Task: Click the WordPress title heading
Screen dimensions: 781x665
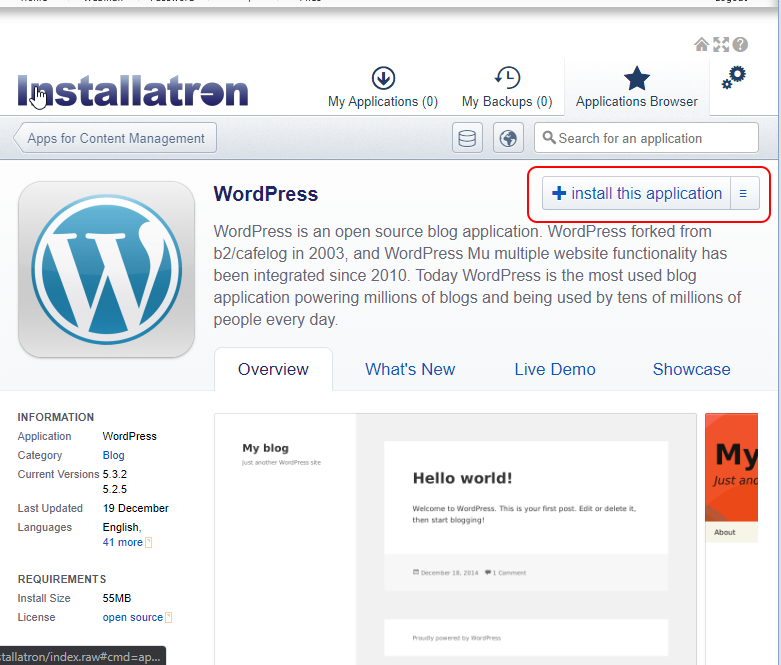Action: [265, 194]
